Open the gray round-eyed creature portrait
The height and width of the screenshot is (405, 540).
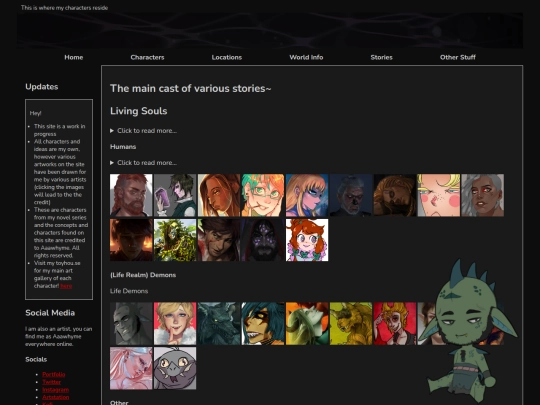175,368
